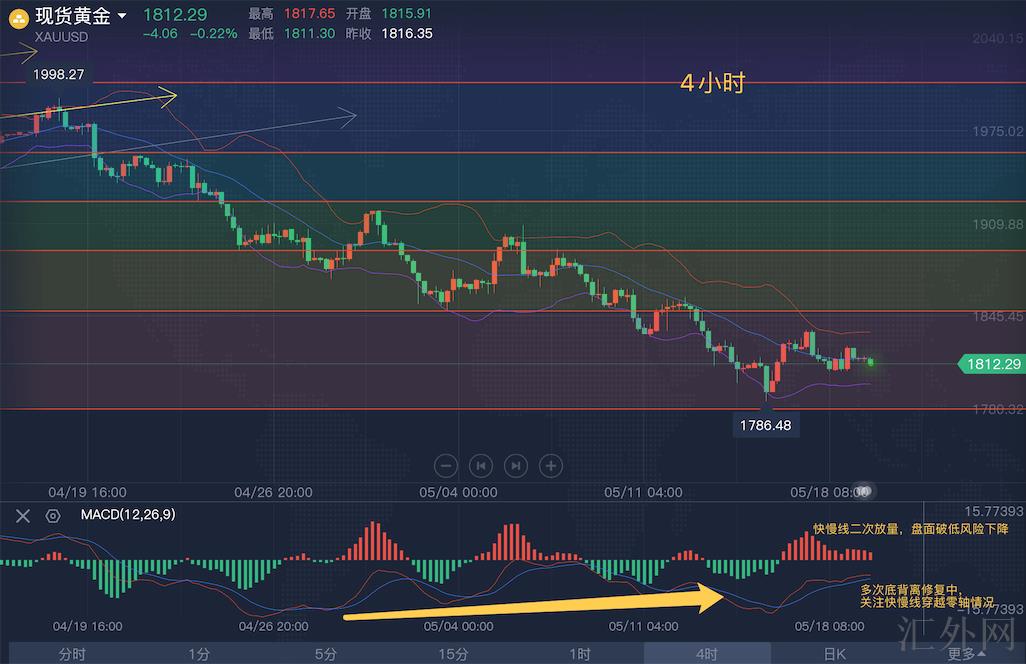This screenshot has width=1026, height=664.
Task: Open the 现货黄金 symbol dropdown arrow
Action: tap(122, 17)
